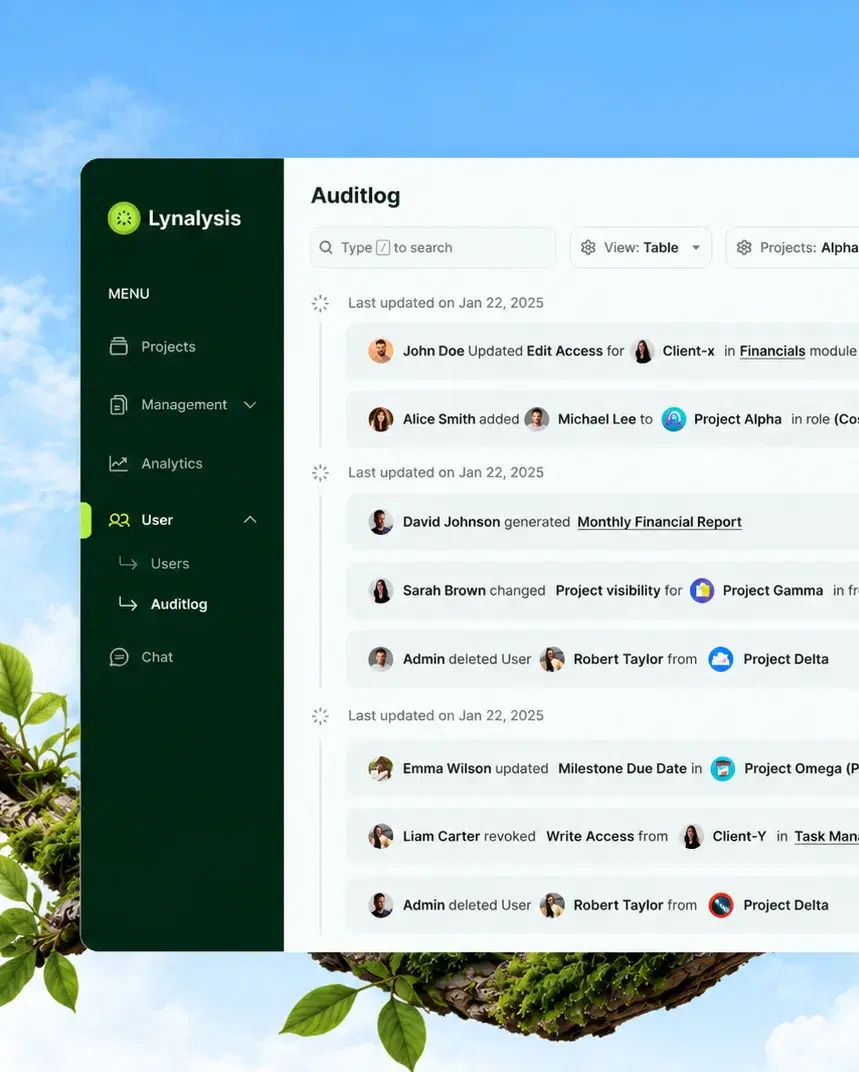Click Liam Carter's avatar

tap(381, 836)
